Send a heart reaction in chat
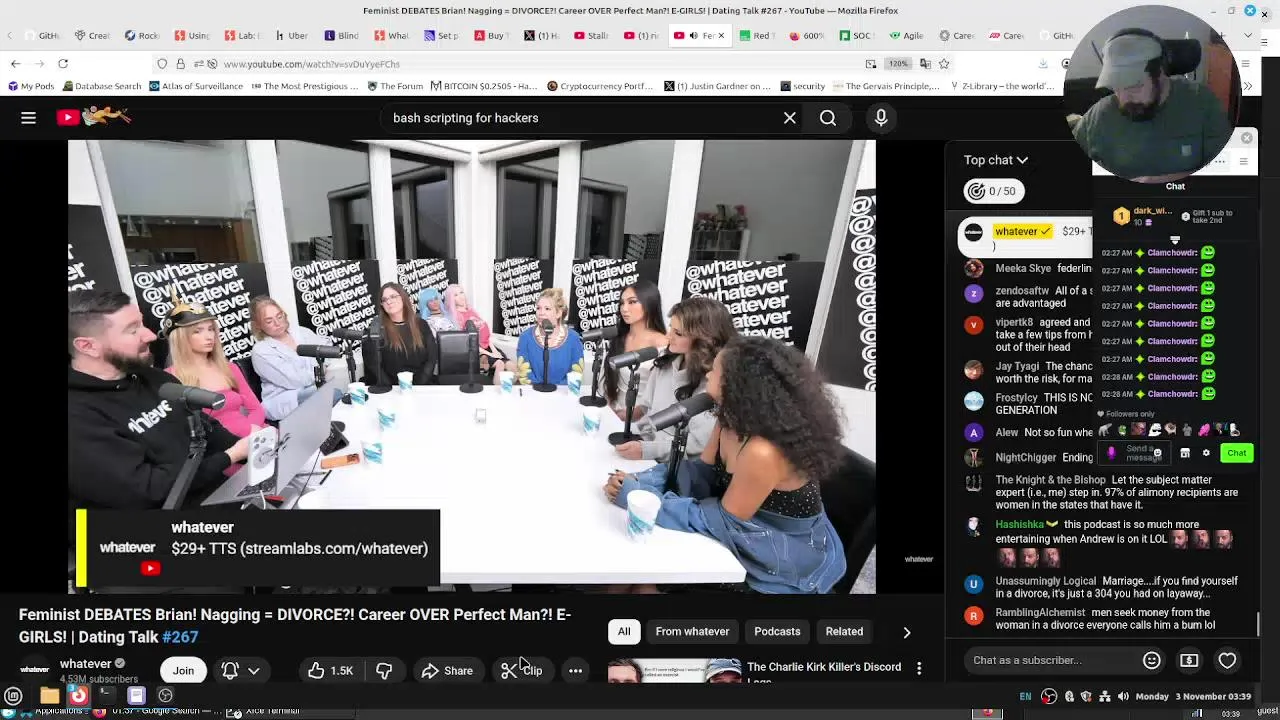This screenshot has height=720, width=1280. click(x=1227, y=660)
